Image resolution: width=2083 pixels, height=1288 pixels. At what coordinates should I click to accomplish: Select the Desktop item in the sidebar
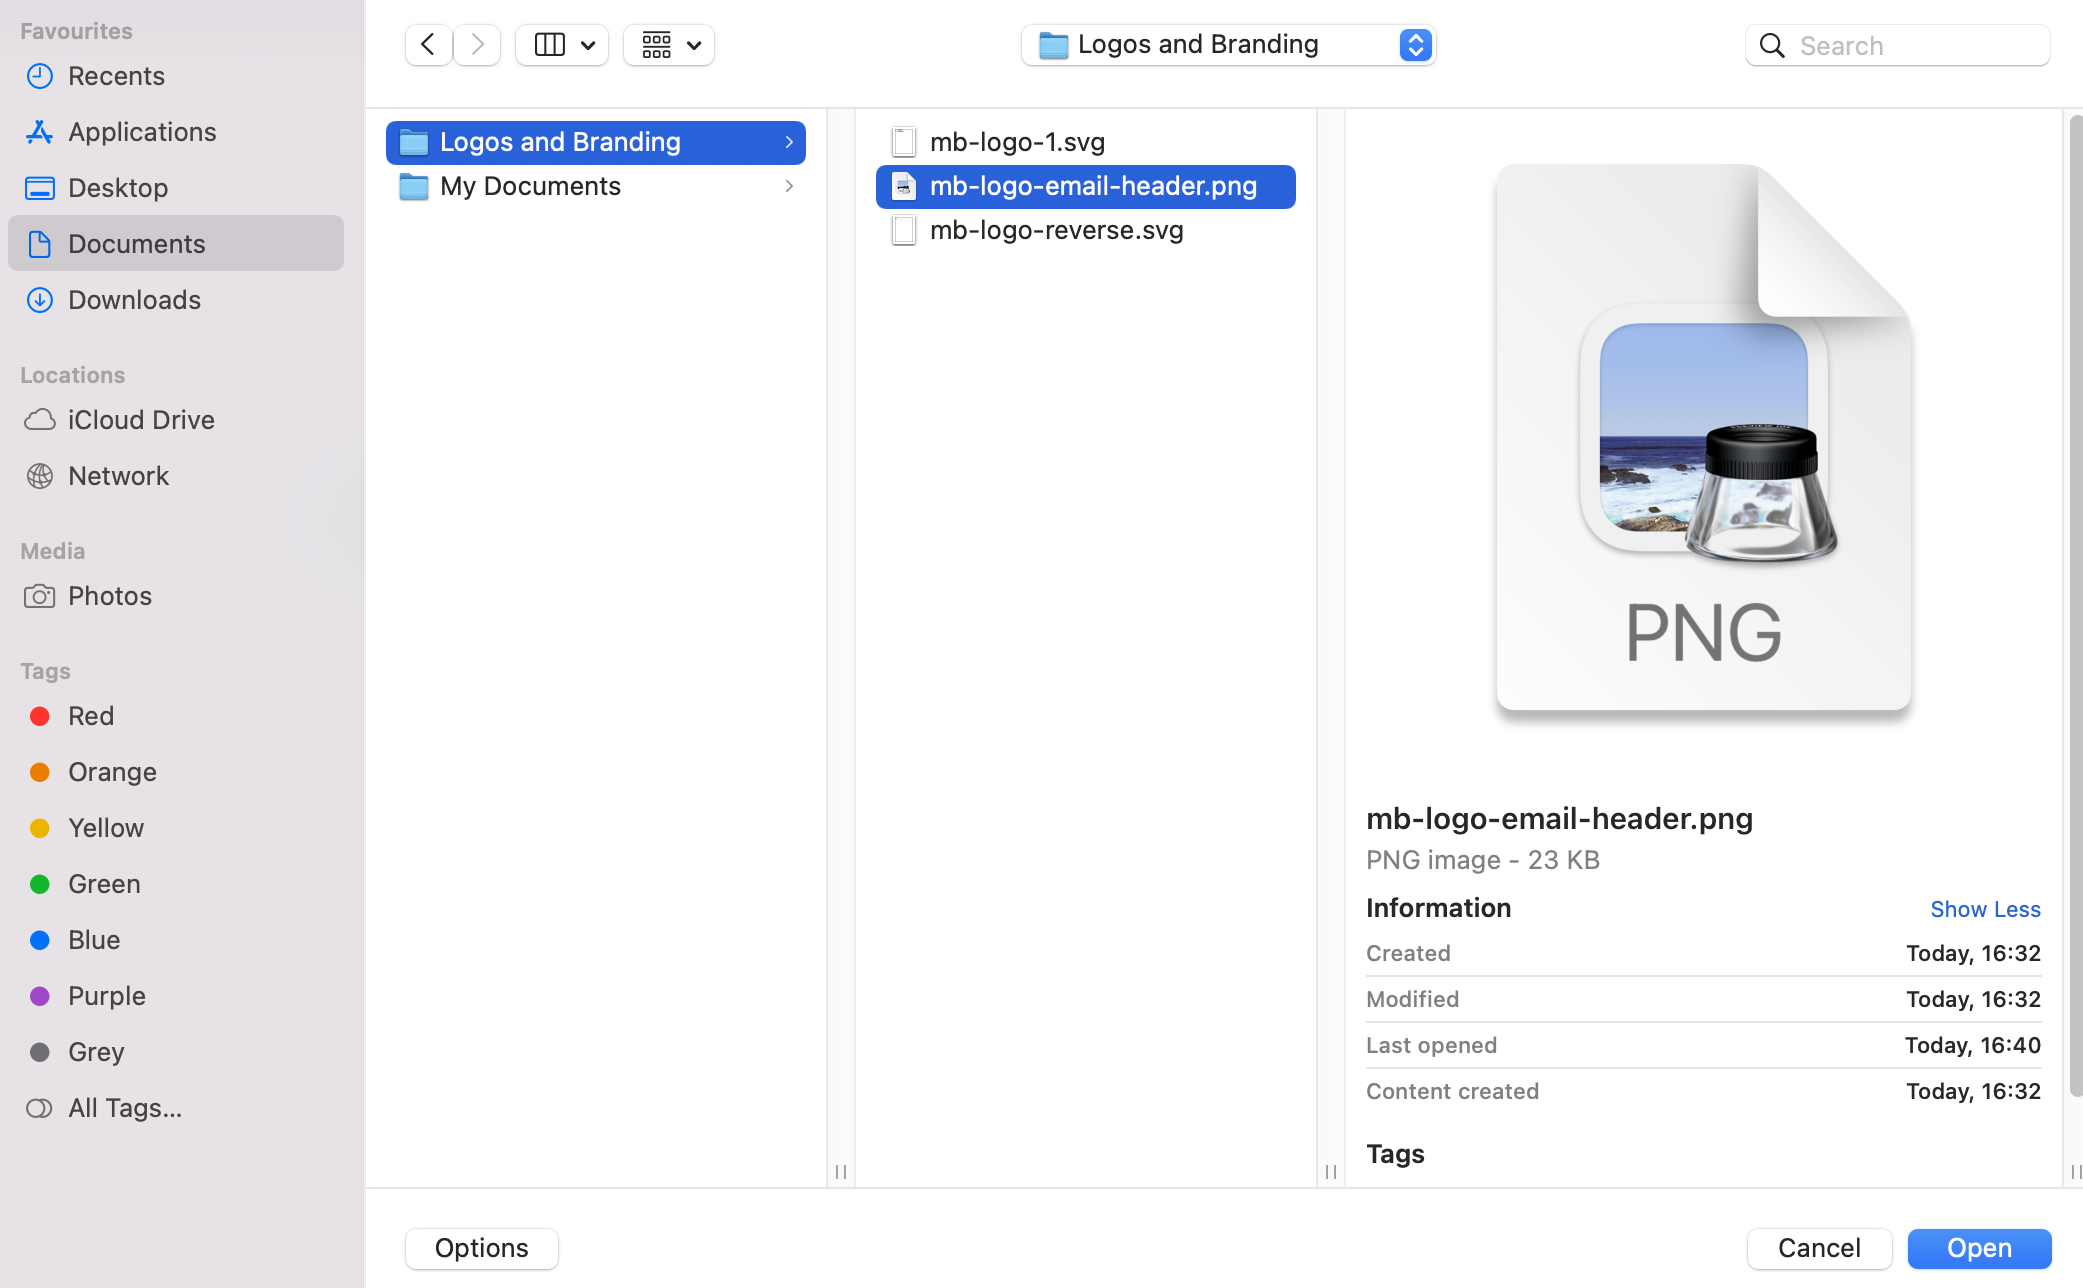[x=118, y=187]
